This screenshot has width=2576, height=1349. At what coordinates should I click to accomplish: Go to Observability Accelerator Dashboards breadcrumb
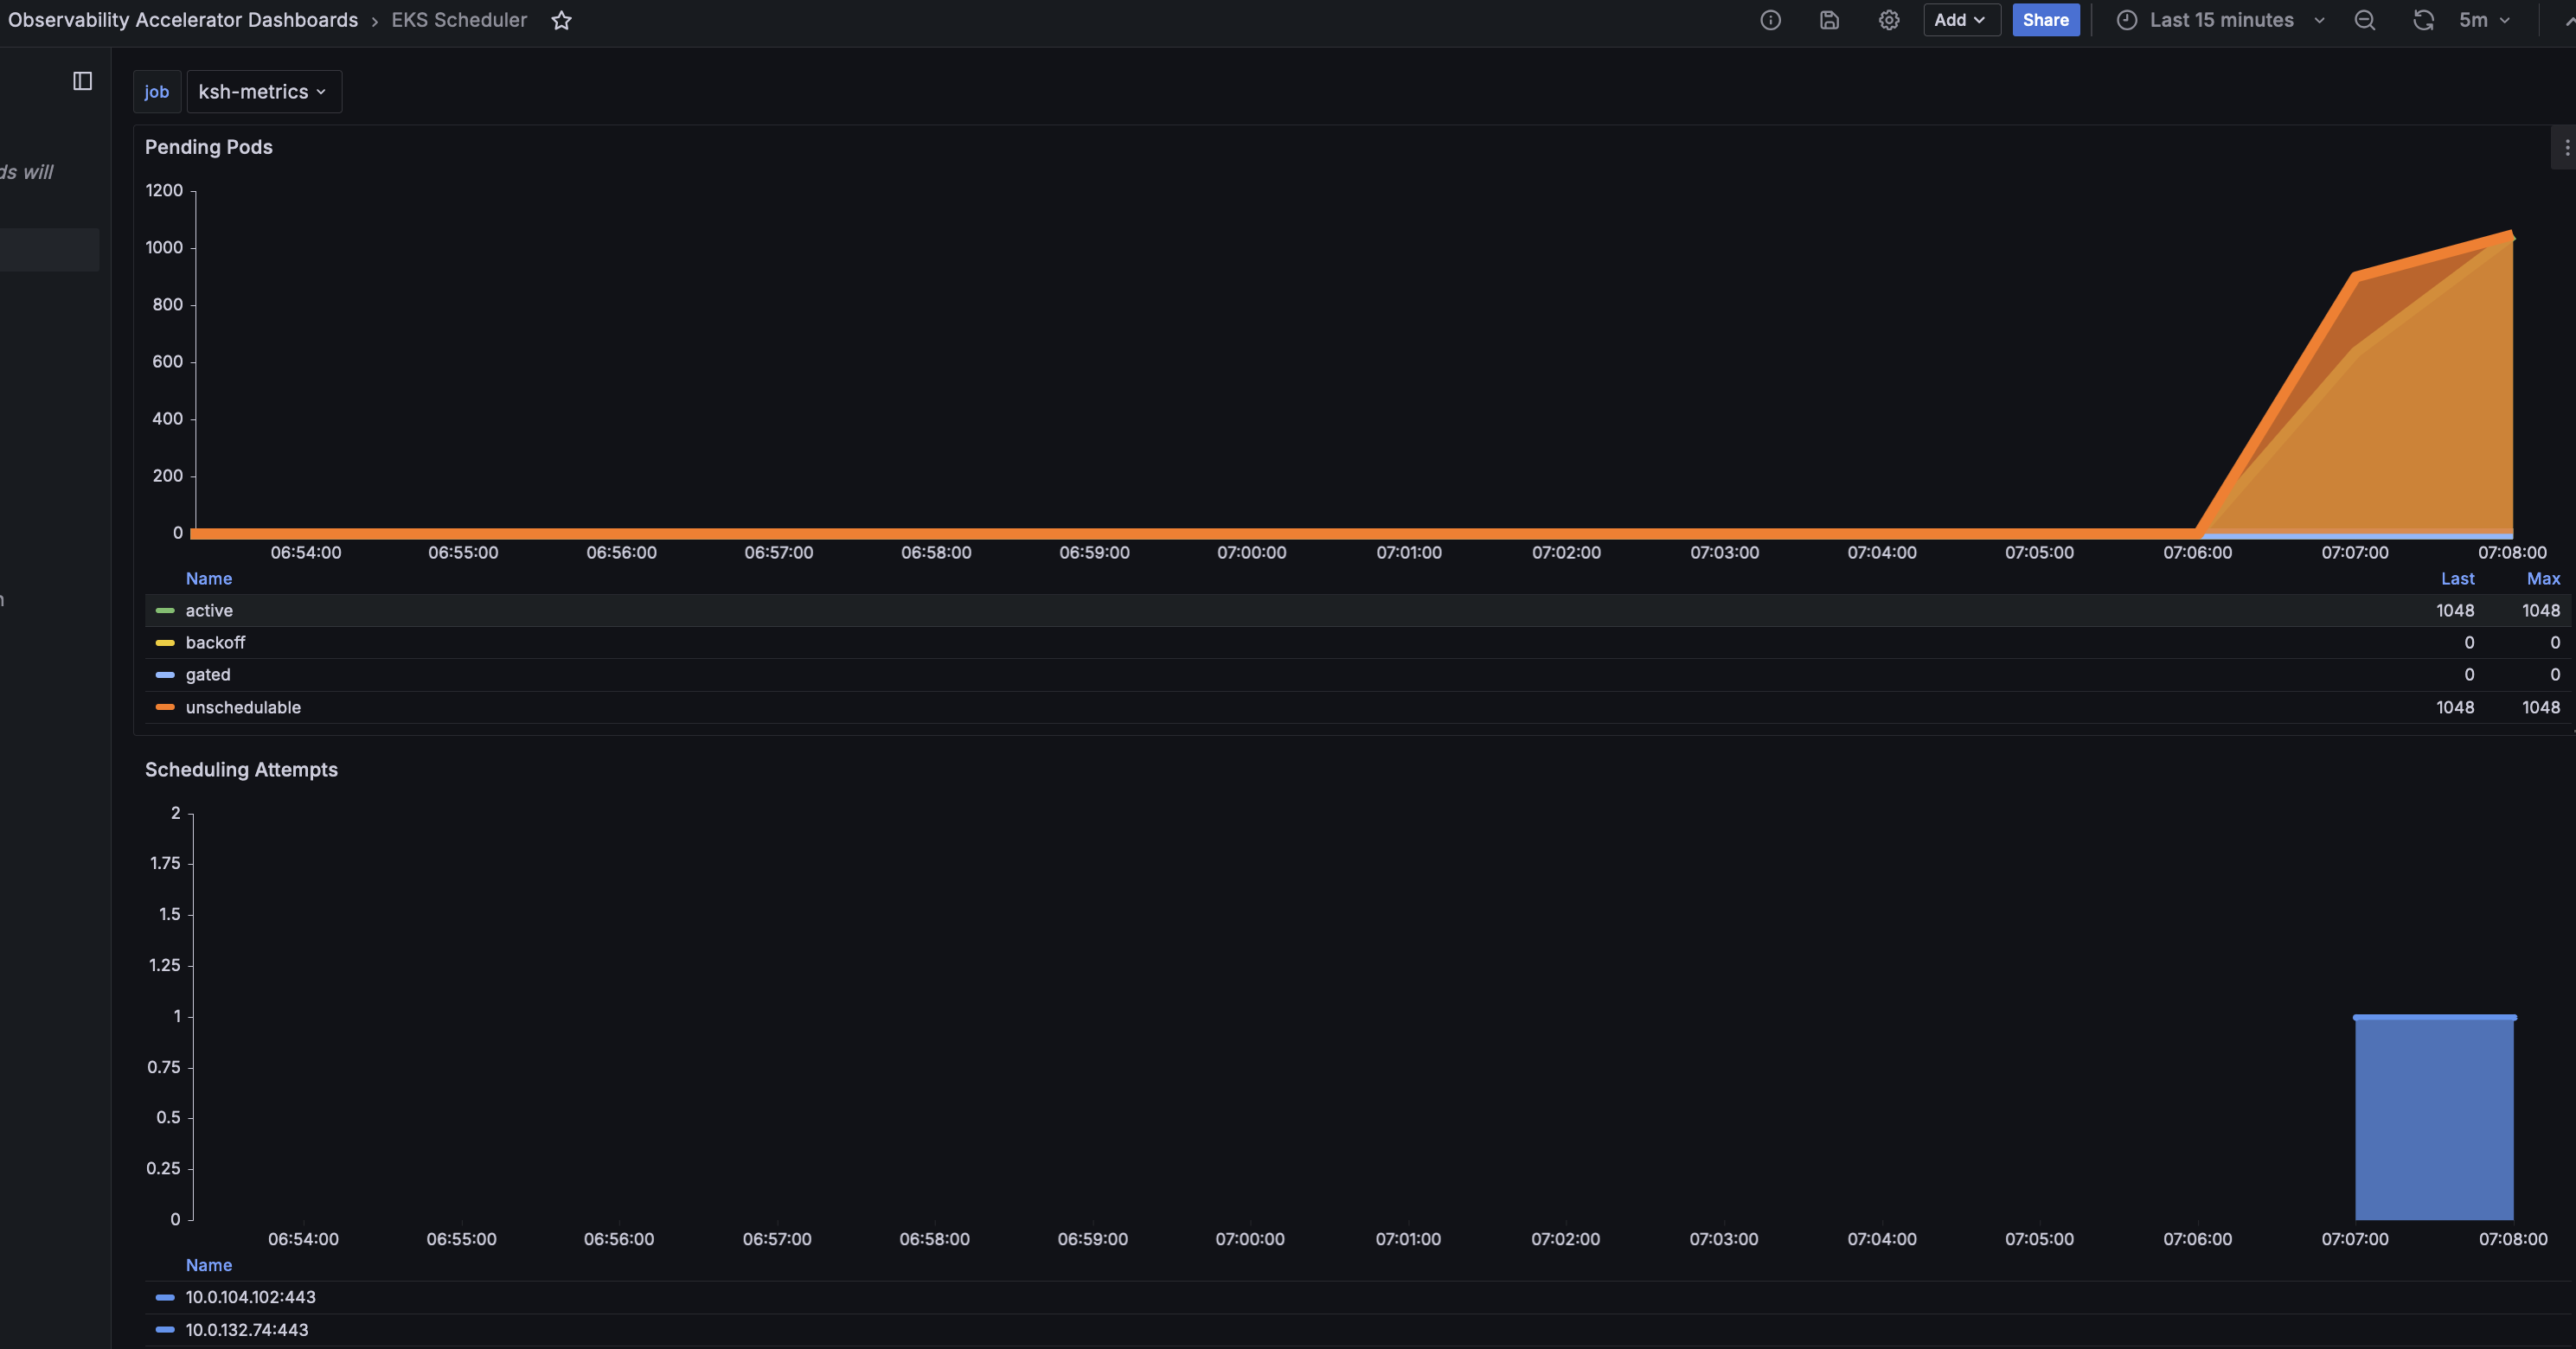pos(183,20)
